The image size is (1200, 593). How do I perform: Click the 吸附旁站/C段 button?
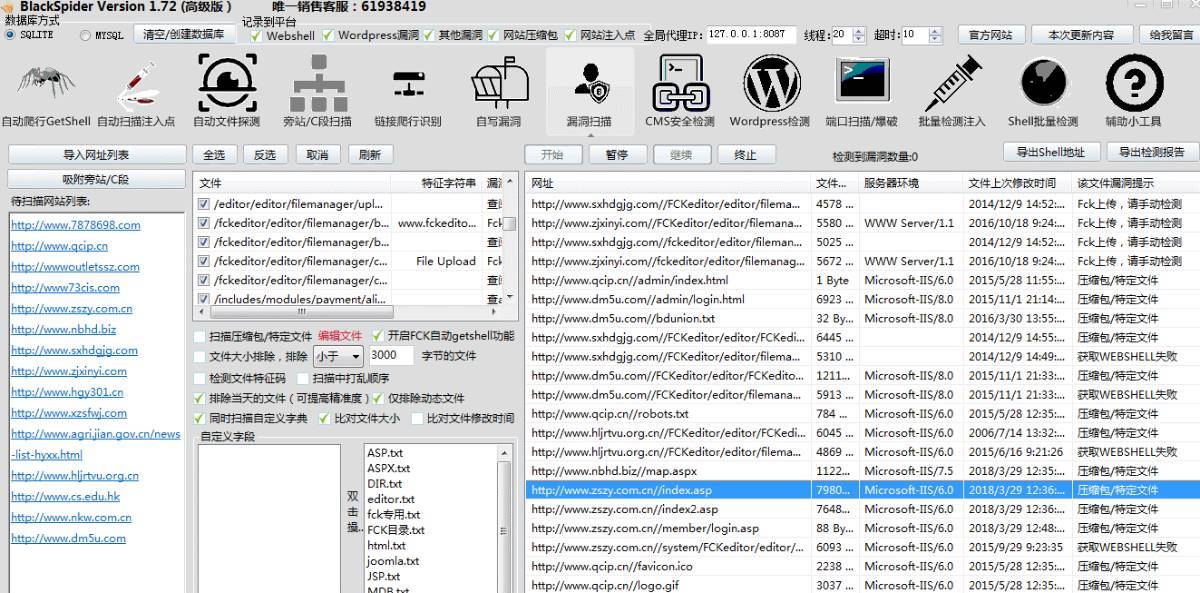pos(96,179)
